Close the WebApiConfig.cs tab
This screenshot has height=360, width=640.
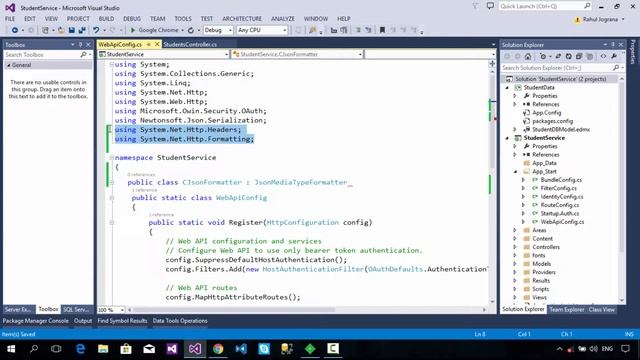157,44
